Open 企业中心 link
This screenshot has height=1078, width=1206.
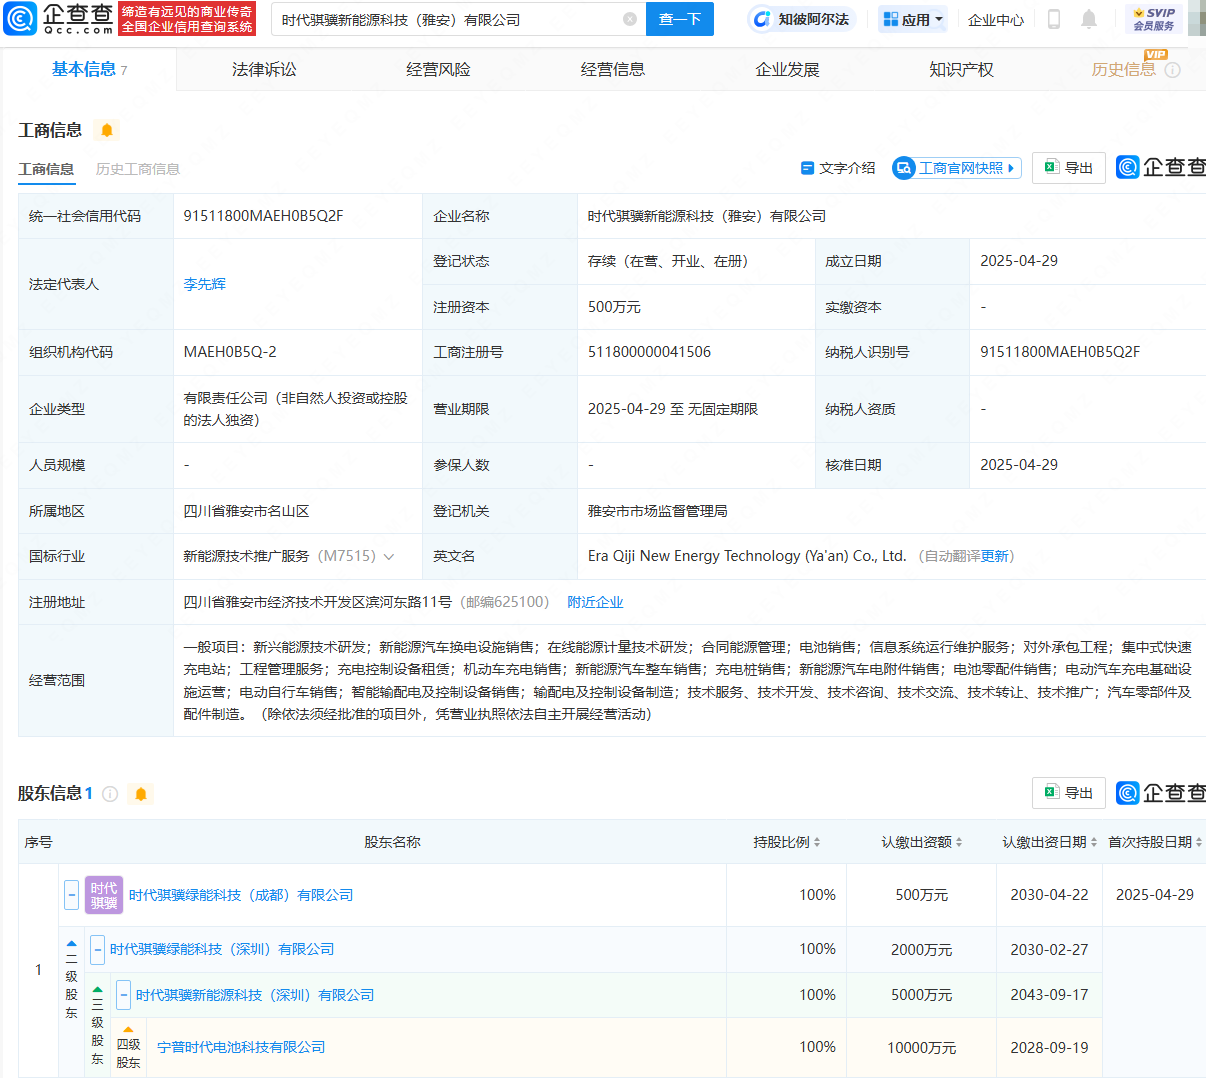click(x=996, y=19)
